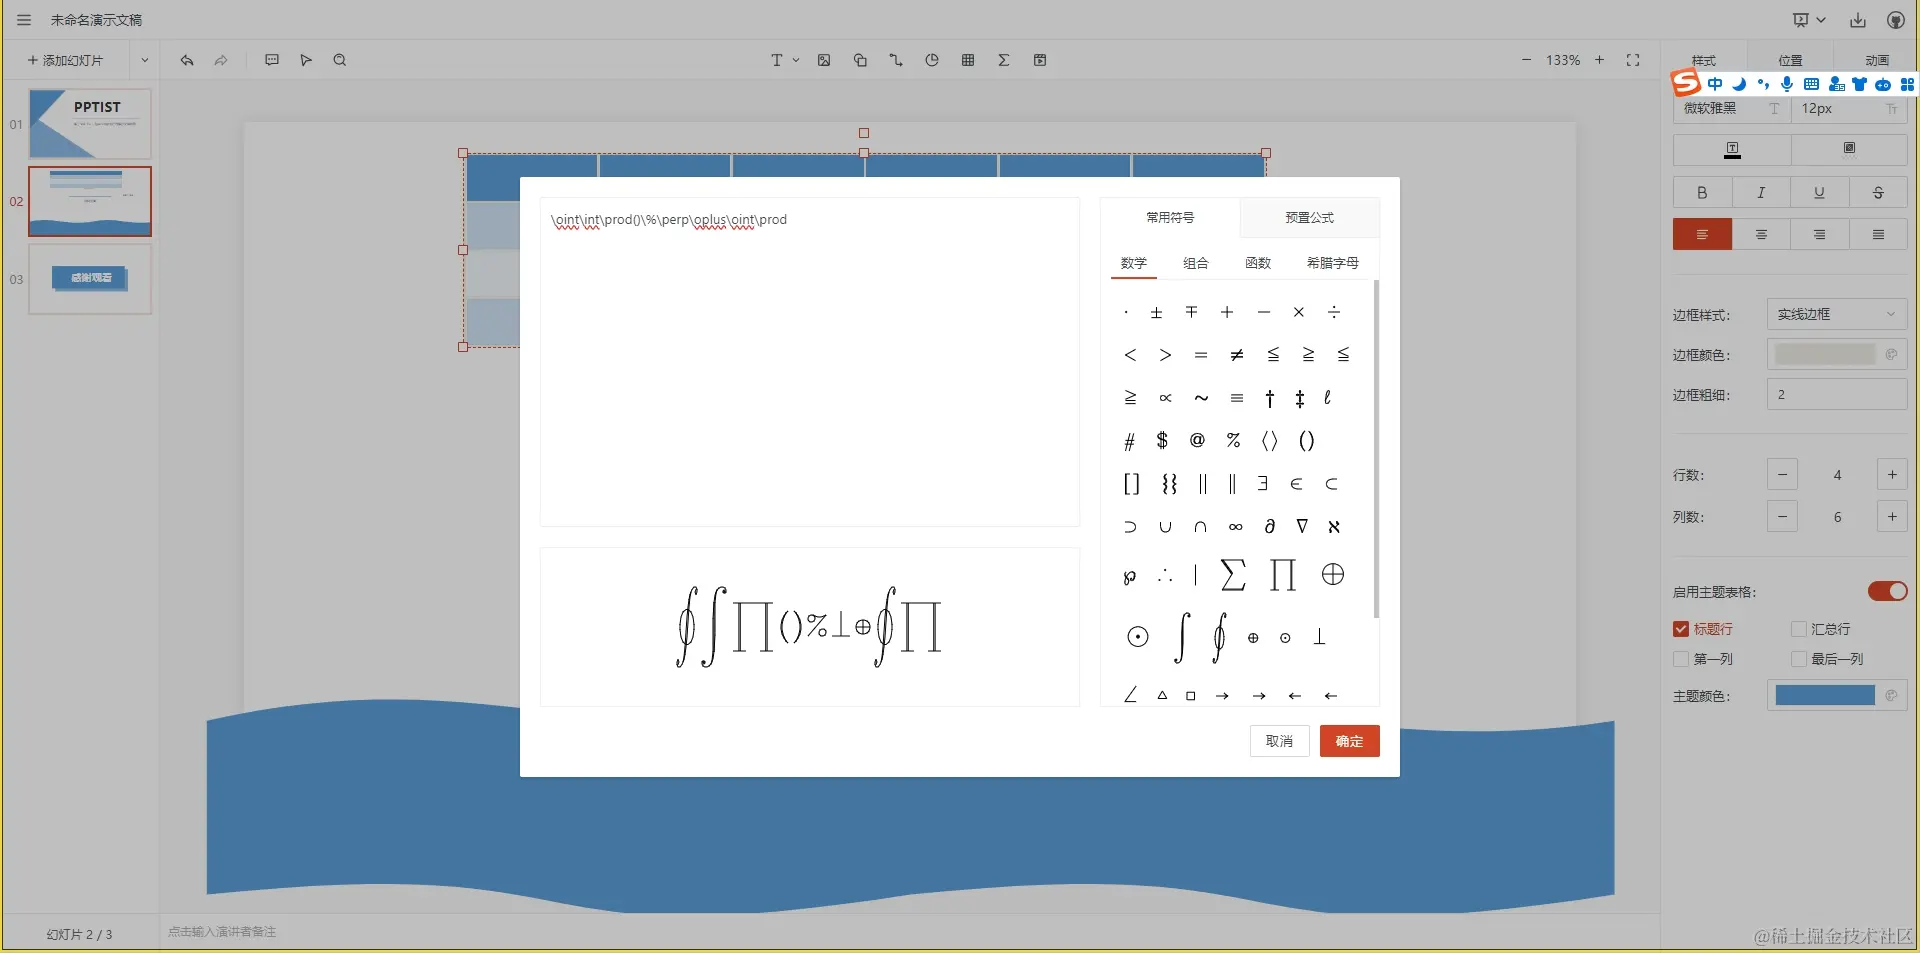Insert media with the video icon
This screenshot has height=953, width=1920.
tap(1040, 60)
